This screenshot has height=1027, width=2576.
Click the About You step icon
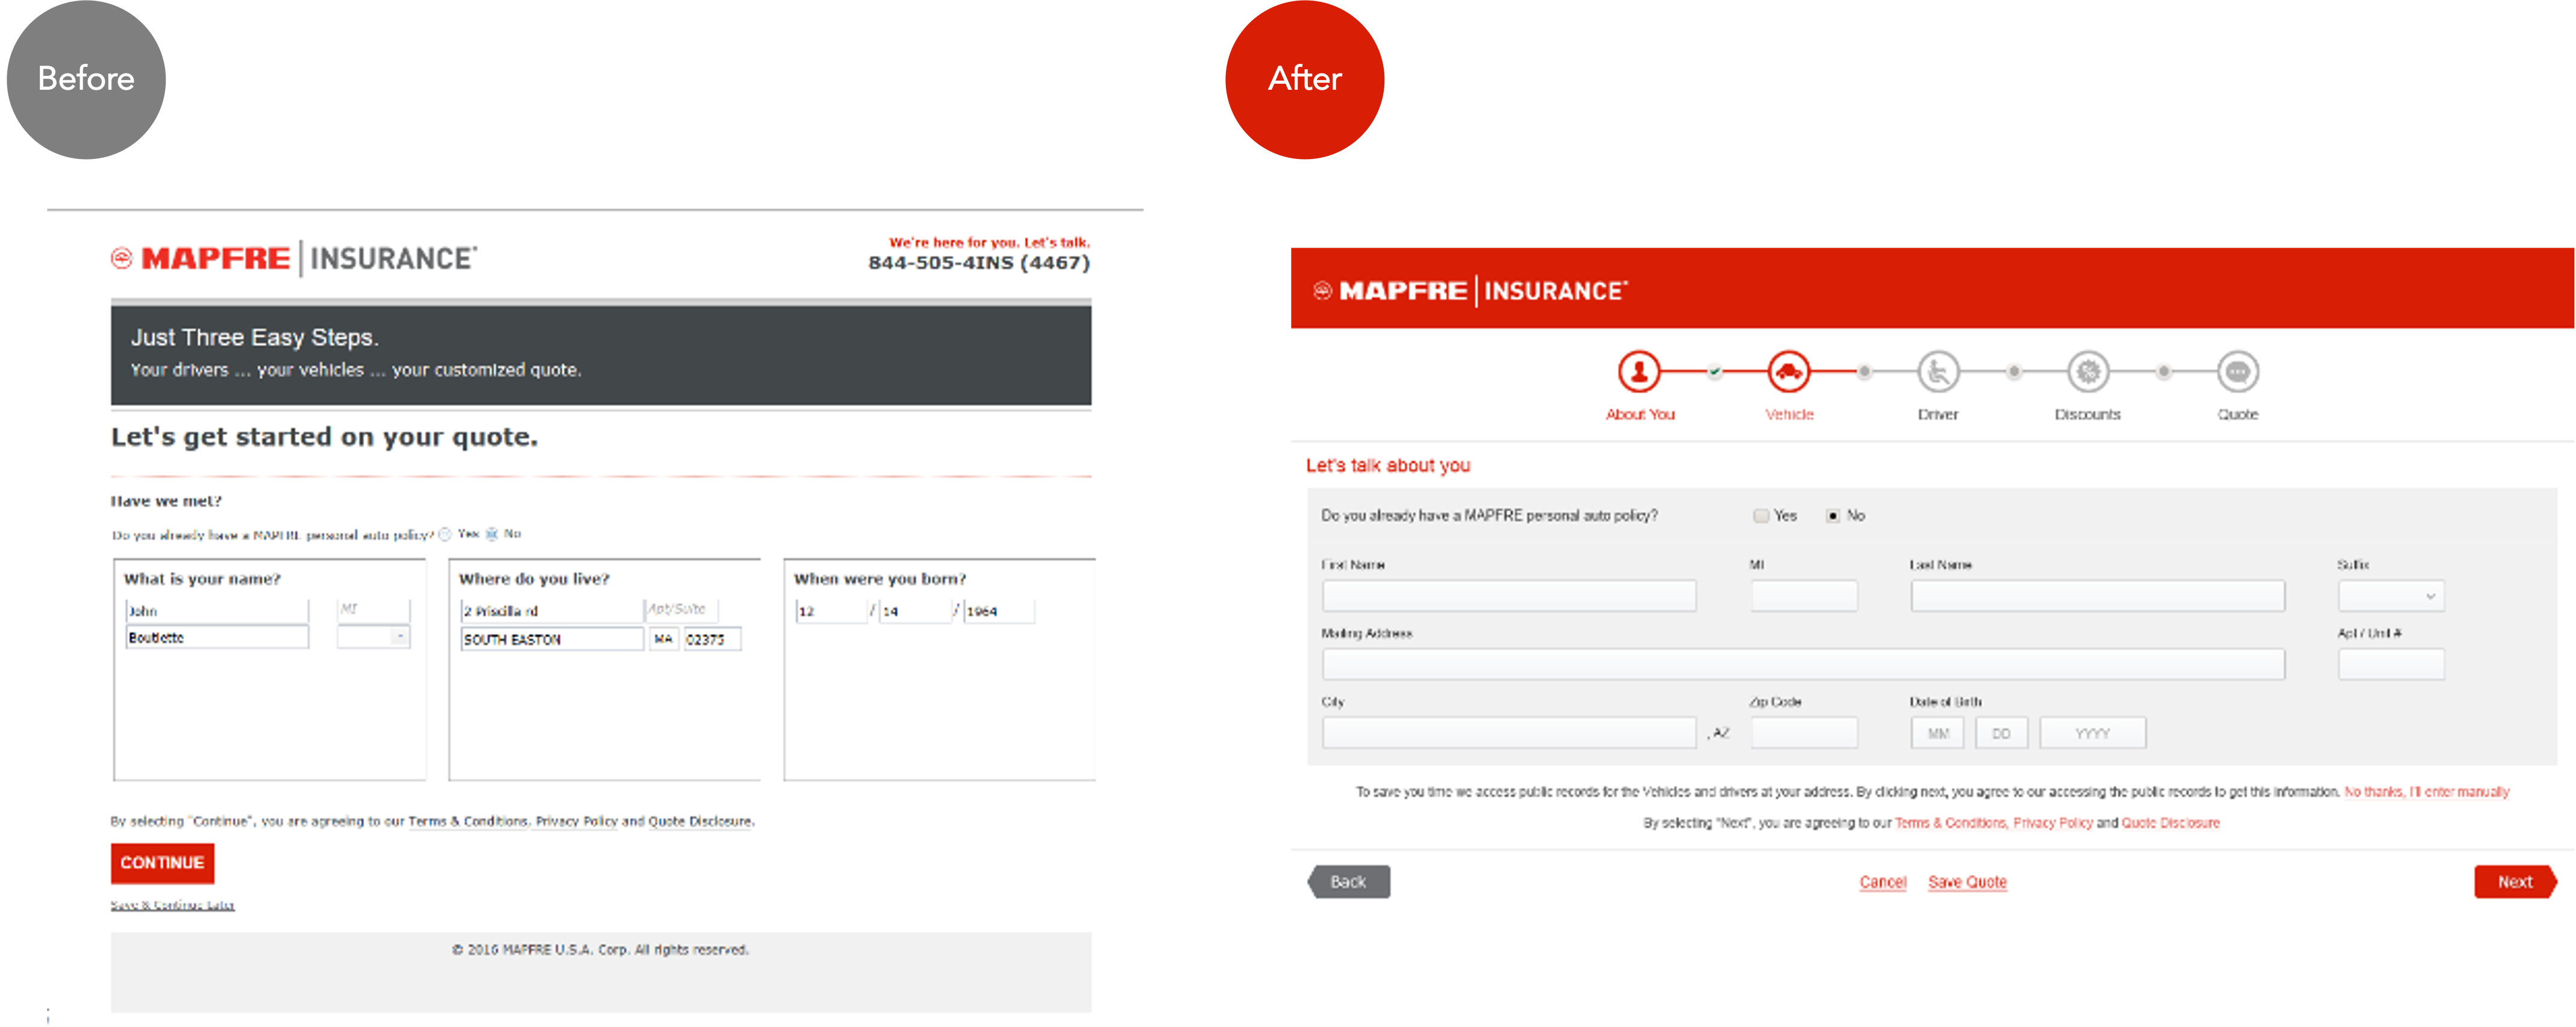click(1639, 371)
